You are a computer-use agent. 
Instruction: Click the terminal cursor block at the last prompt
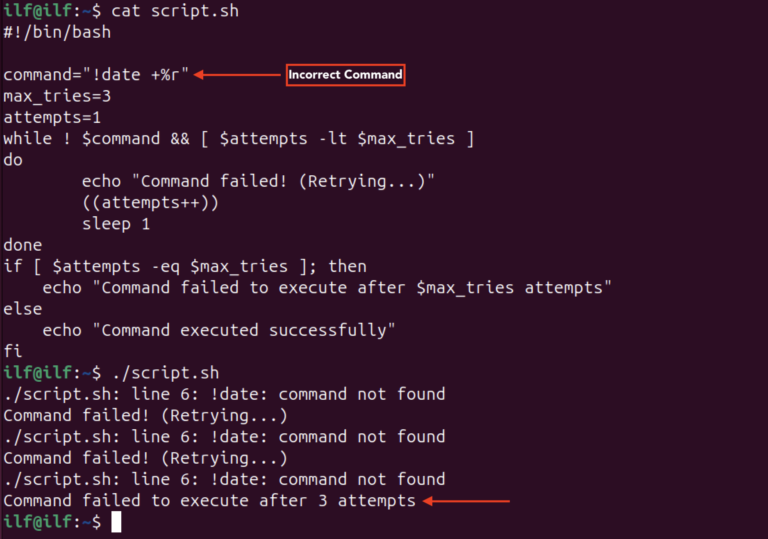[x=116, y=522]
